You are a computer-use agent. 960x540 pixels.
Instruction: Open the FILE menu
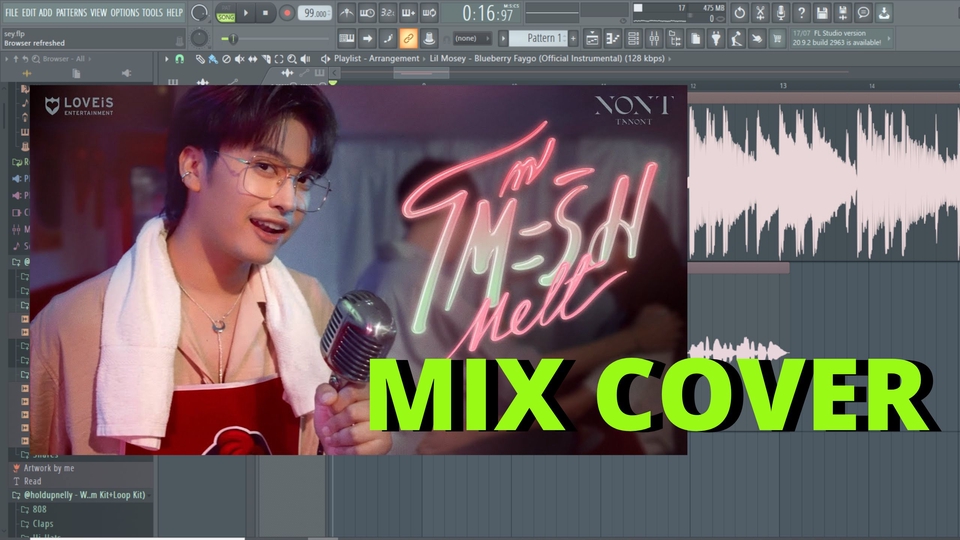[11, 12]
